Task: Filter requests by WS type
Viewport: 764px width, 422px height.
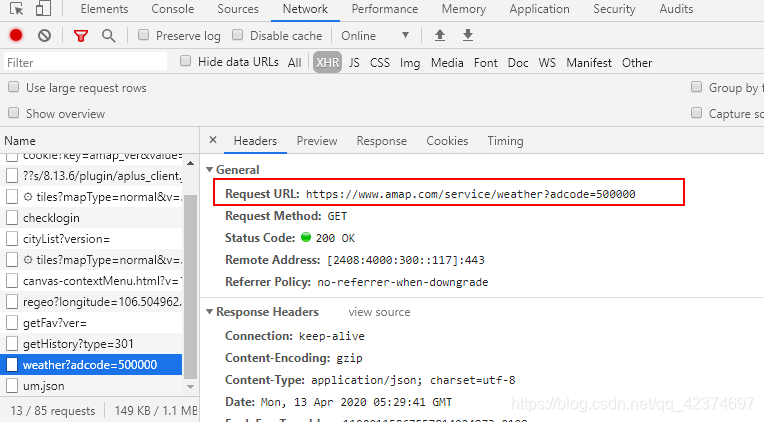Action: click(547, 63)
